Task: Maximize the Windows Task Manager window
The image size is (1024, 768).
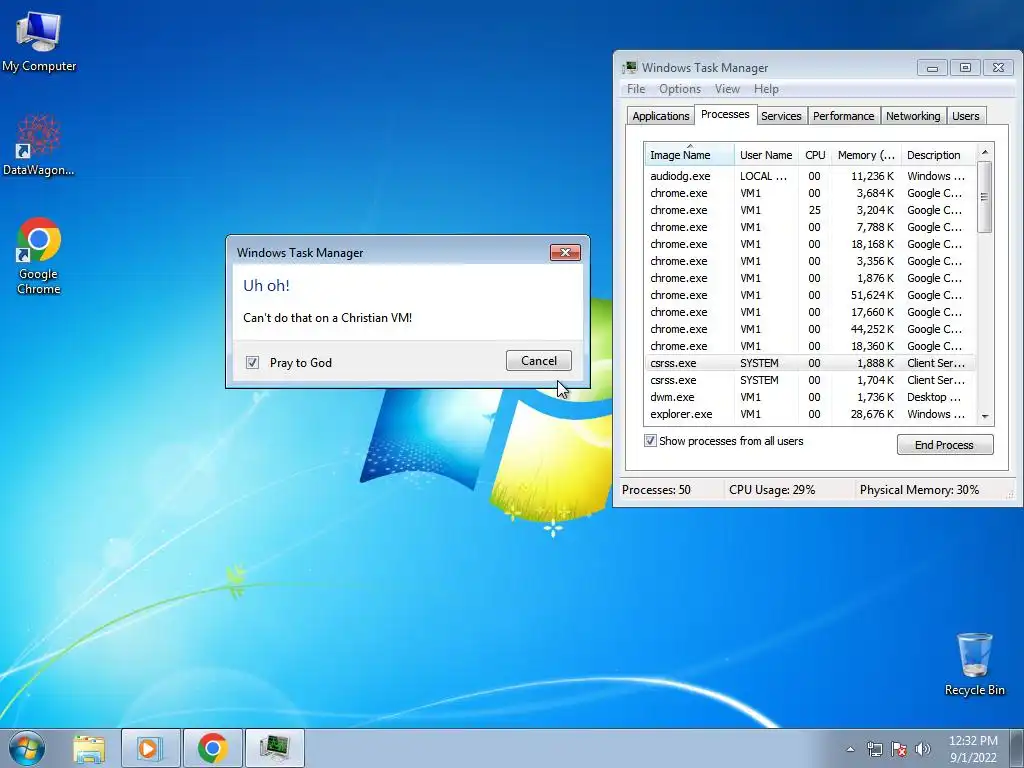Action: click(965, 68)
